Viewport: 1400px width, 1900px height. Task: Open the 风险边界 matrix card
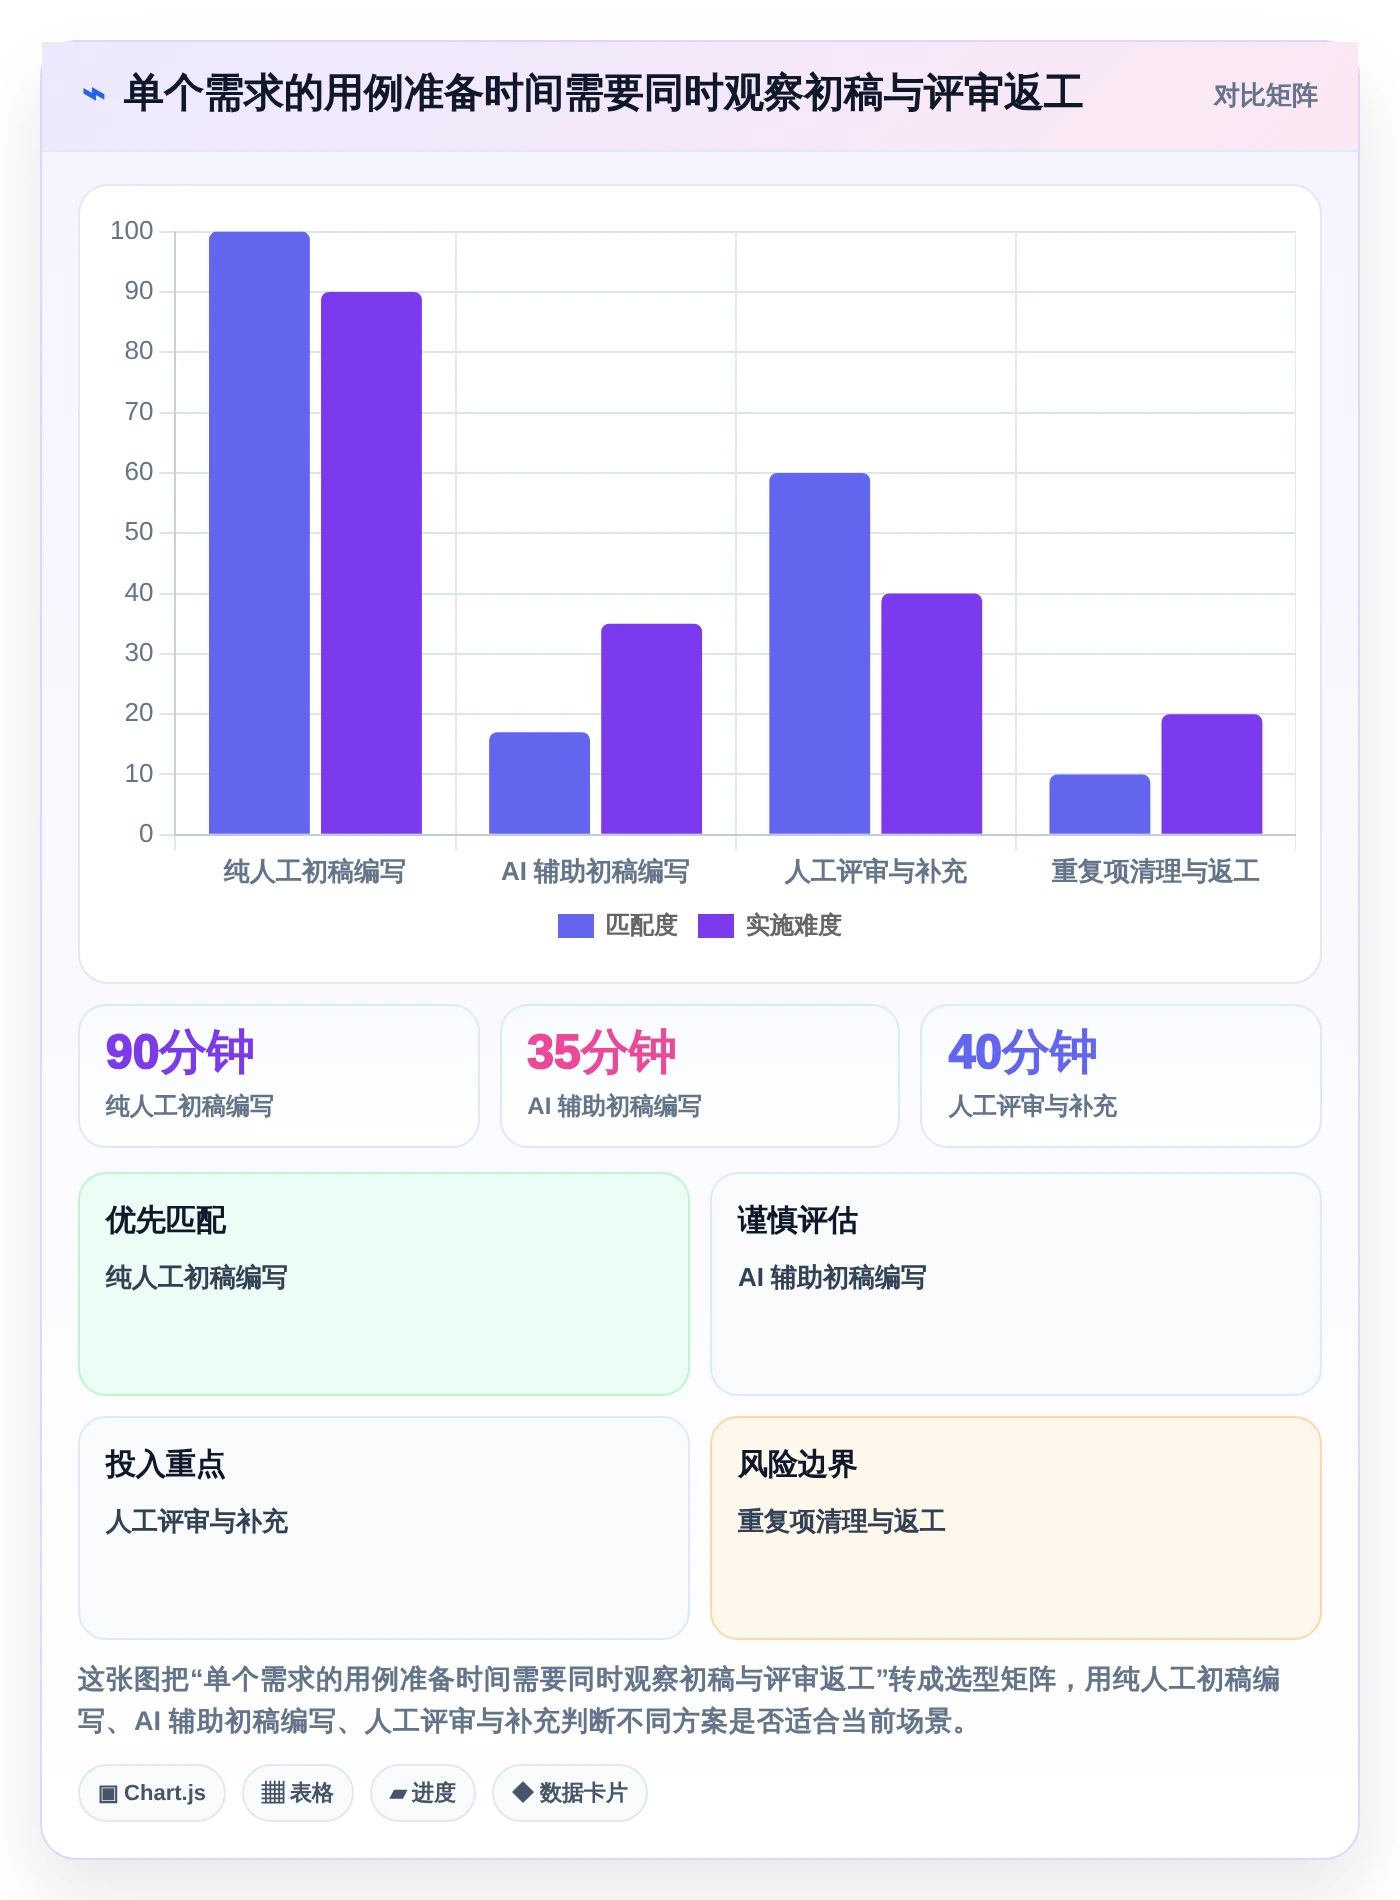coord(1016,1528)
